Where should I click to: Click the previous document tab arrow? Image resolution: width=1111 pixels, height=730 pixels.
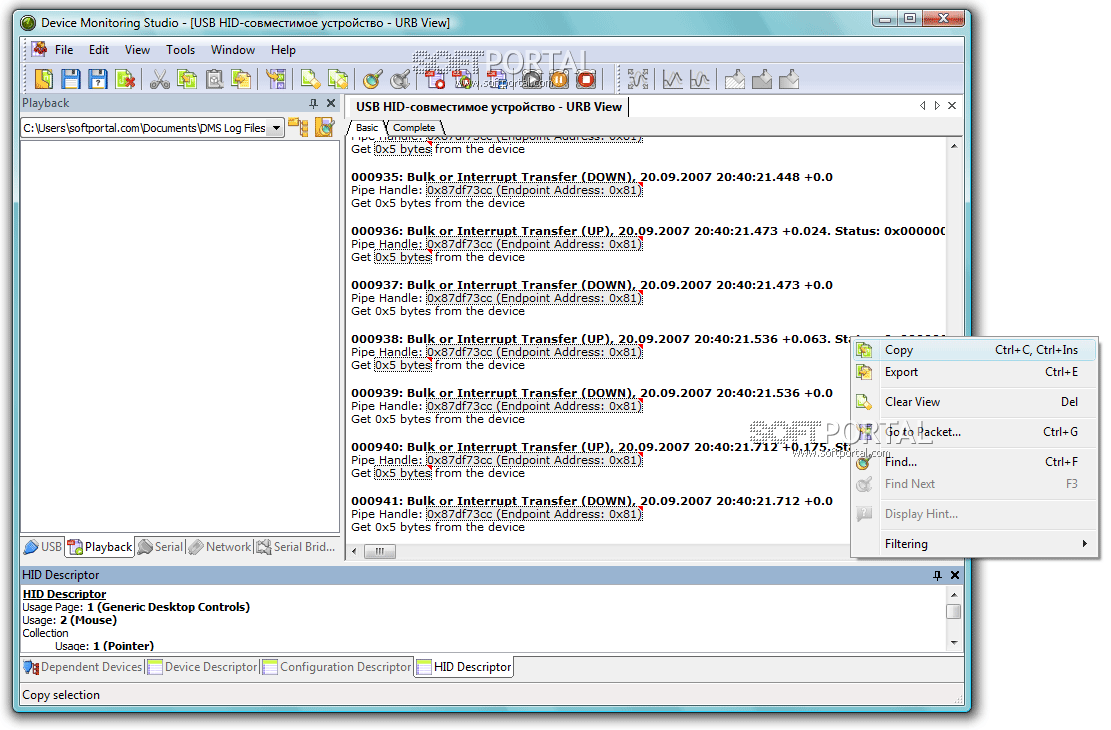(x=923, y=106)
